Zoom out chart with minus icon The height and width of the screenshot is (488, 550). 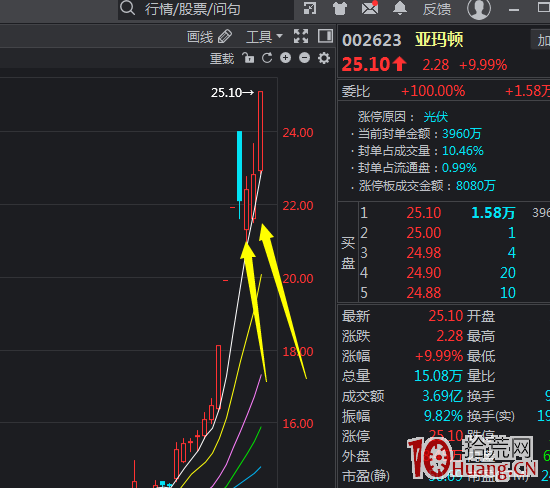pos(304,58)
